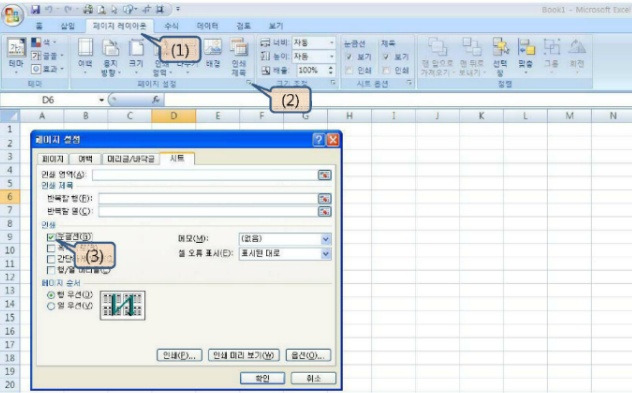Toggle the ribbon 눈금선 인쇄 checkbox
632x393 pixels.
349,71
